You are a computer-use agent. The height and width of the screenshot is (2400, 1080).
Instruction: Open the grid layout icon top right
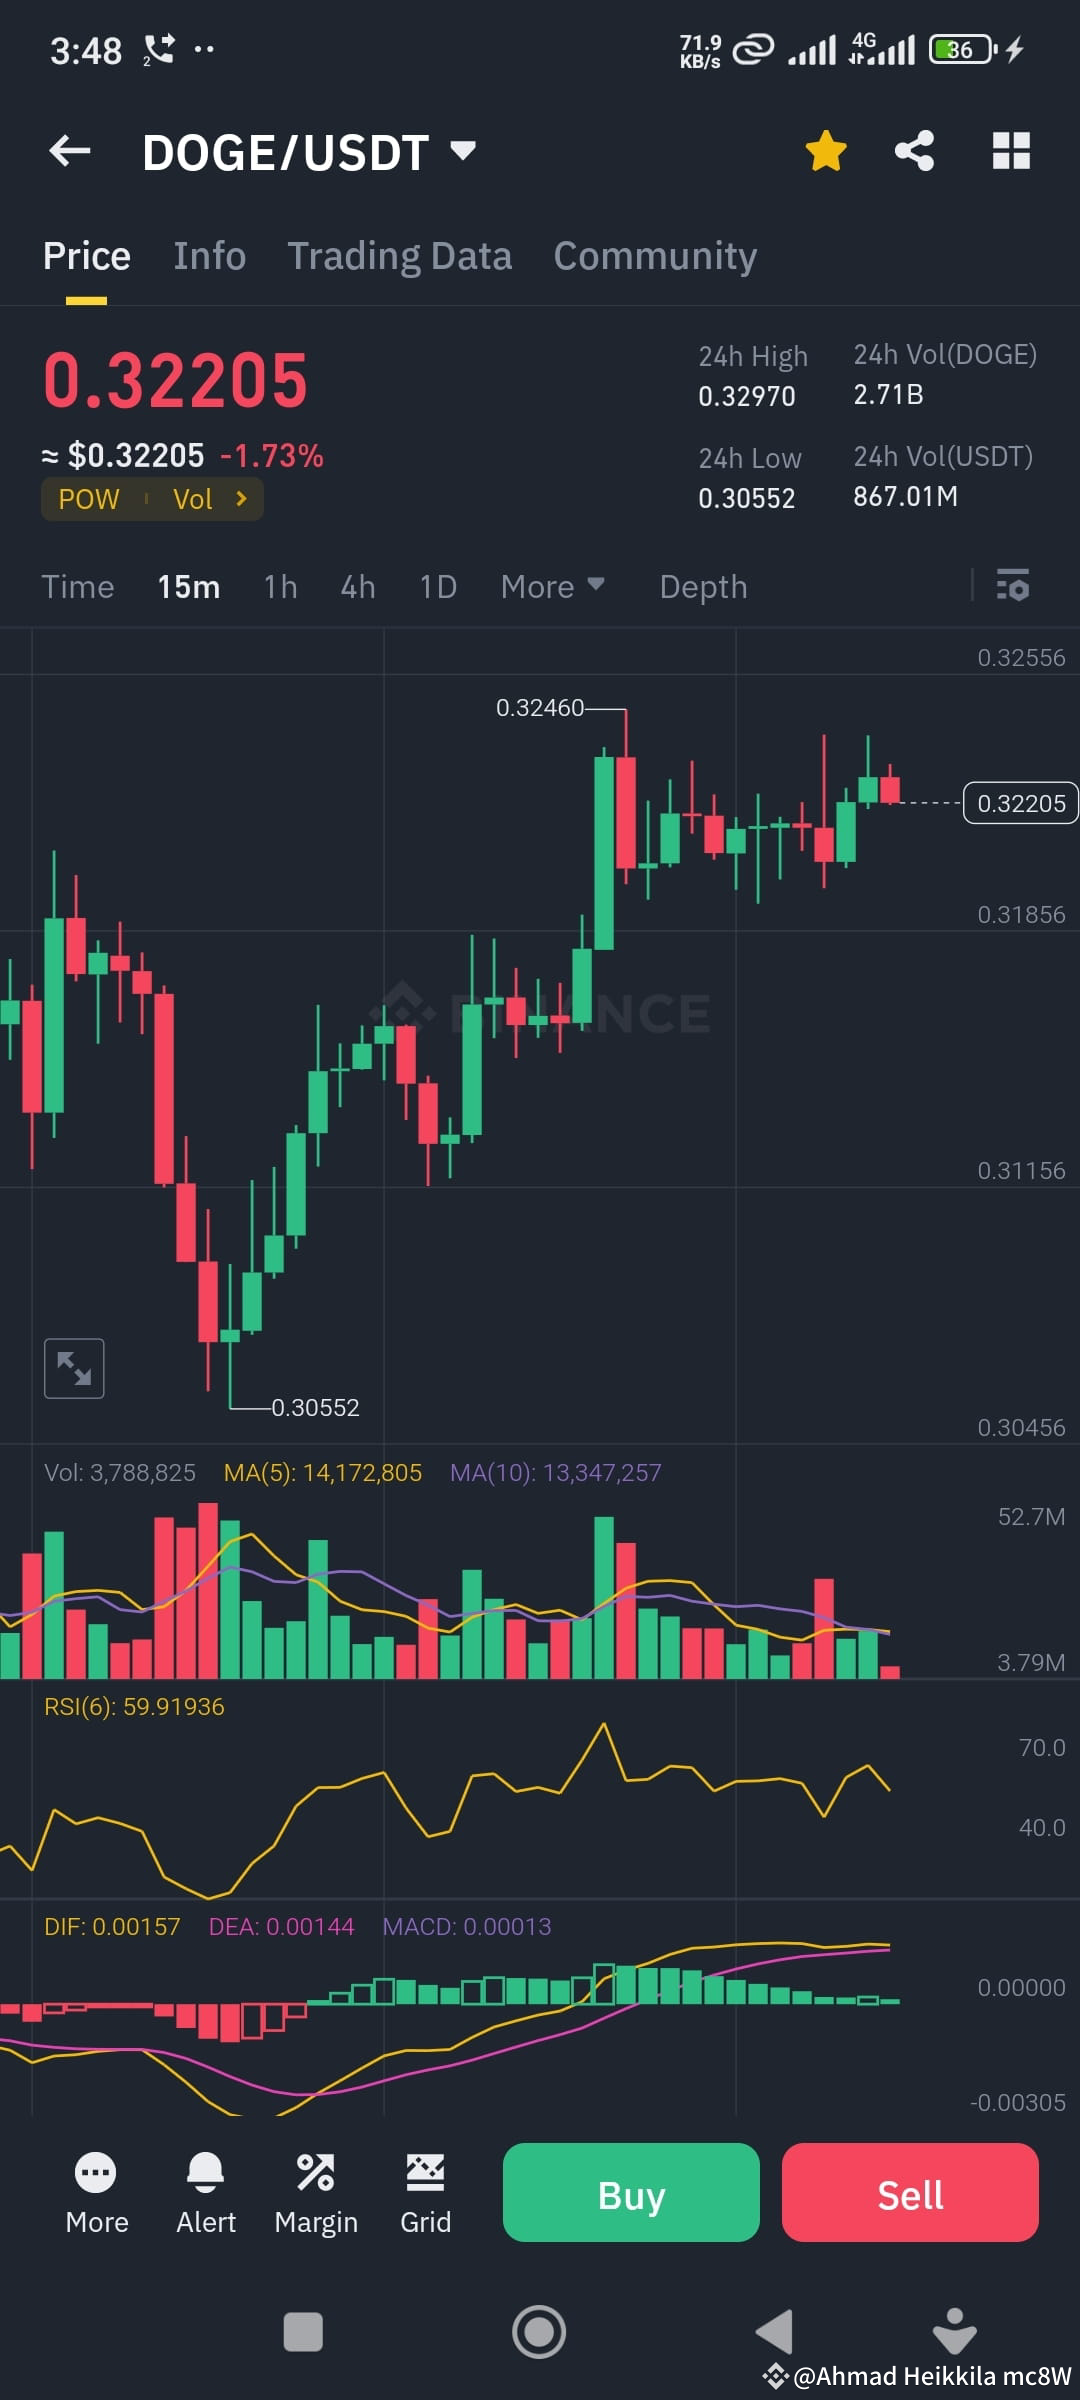pyautogui.click(x=1010, y=150)
